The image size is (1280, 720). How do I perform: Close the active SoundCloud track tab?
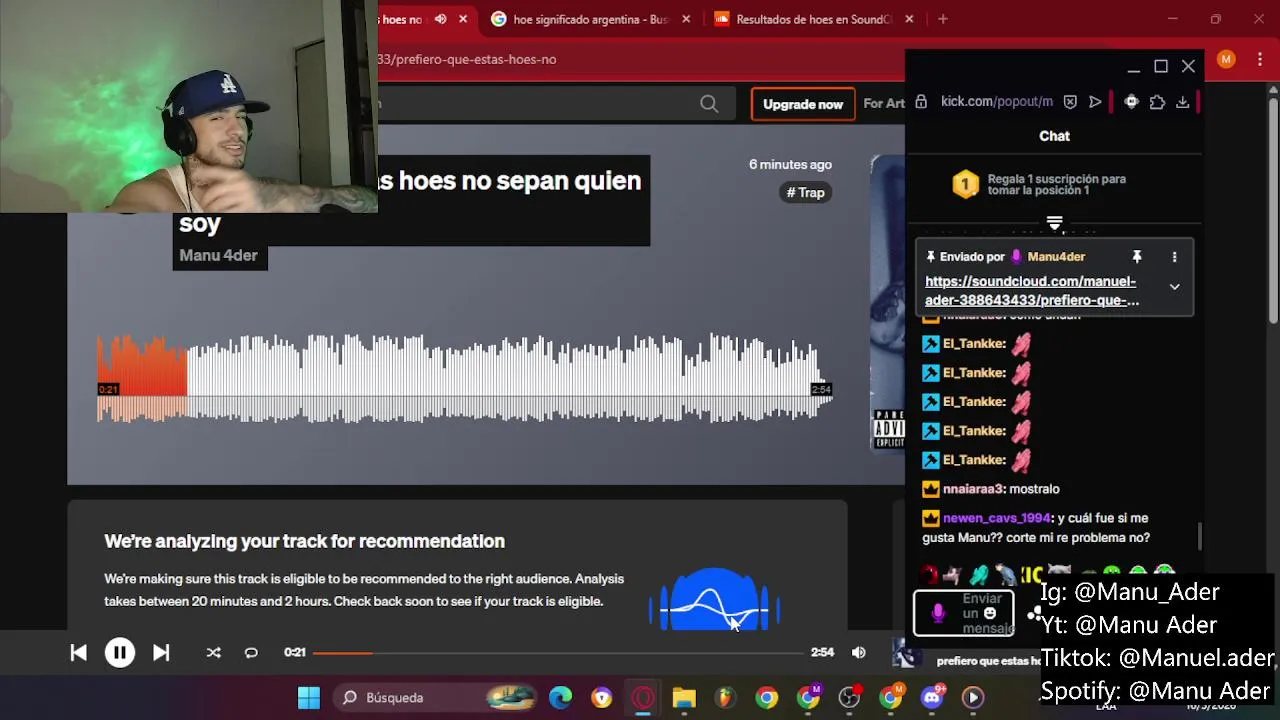coord(463,19)
